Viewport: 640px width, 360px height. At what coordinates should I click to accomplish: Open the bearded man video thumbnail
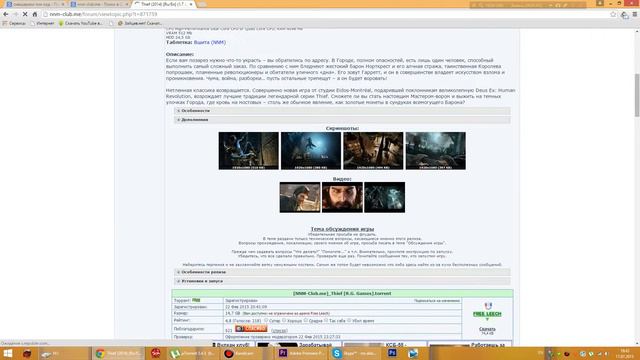coord(342,197)
